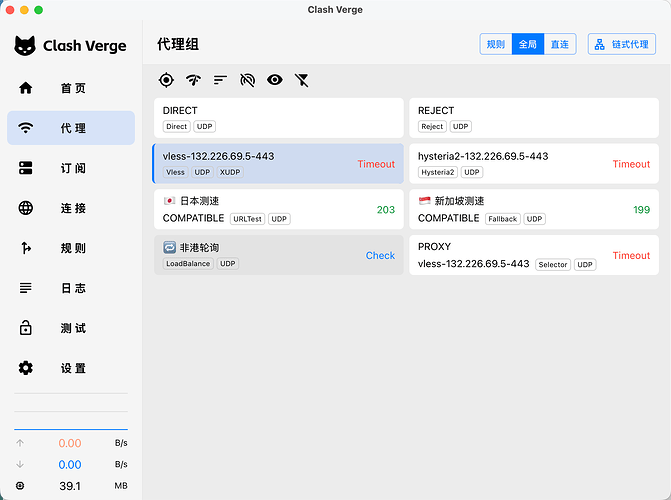Screen dimensions: 671x500
Task: Open the 首页 home page
Action: tap(71, 88)
